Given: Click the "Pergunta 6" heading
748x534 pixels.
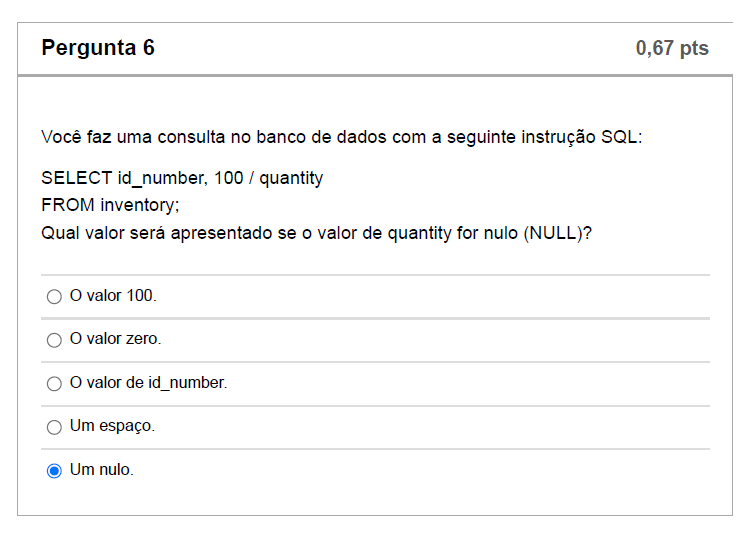Looking at the screenshot, I should 98,48.
